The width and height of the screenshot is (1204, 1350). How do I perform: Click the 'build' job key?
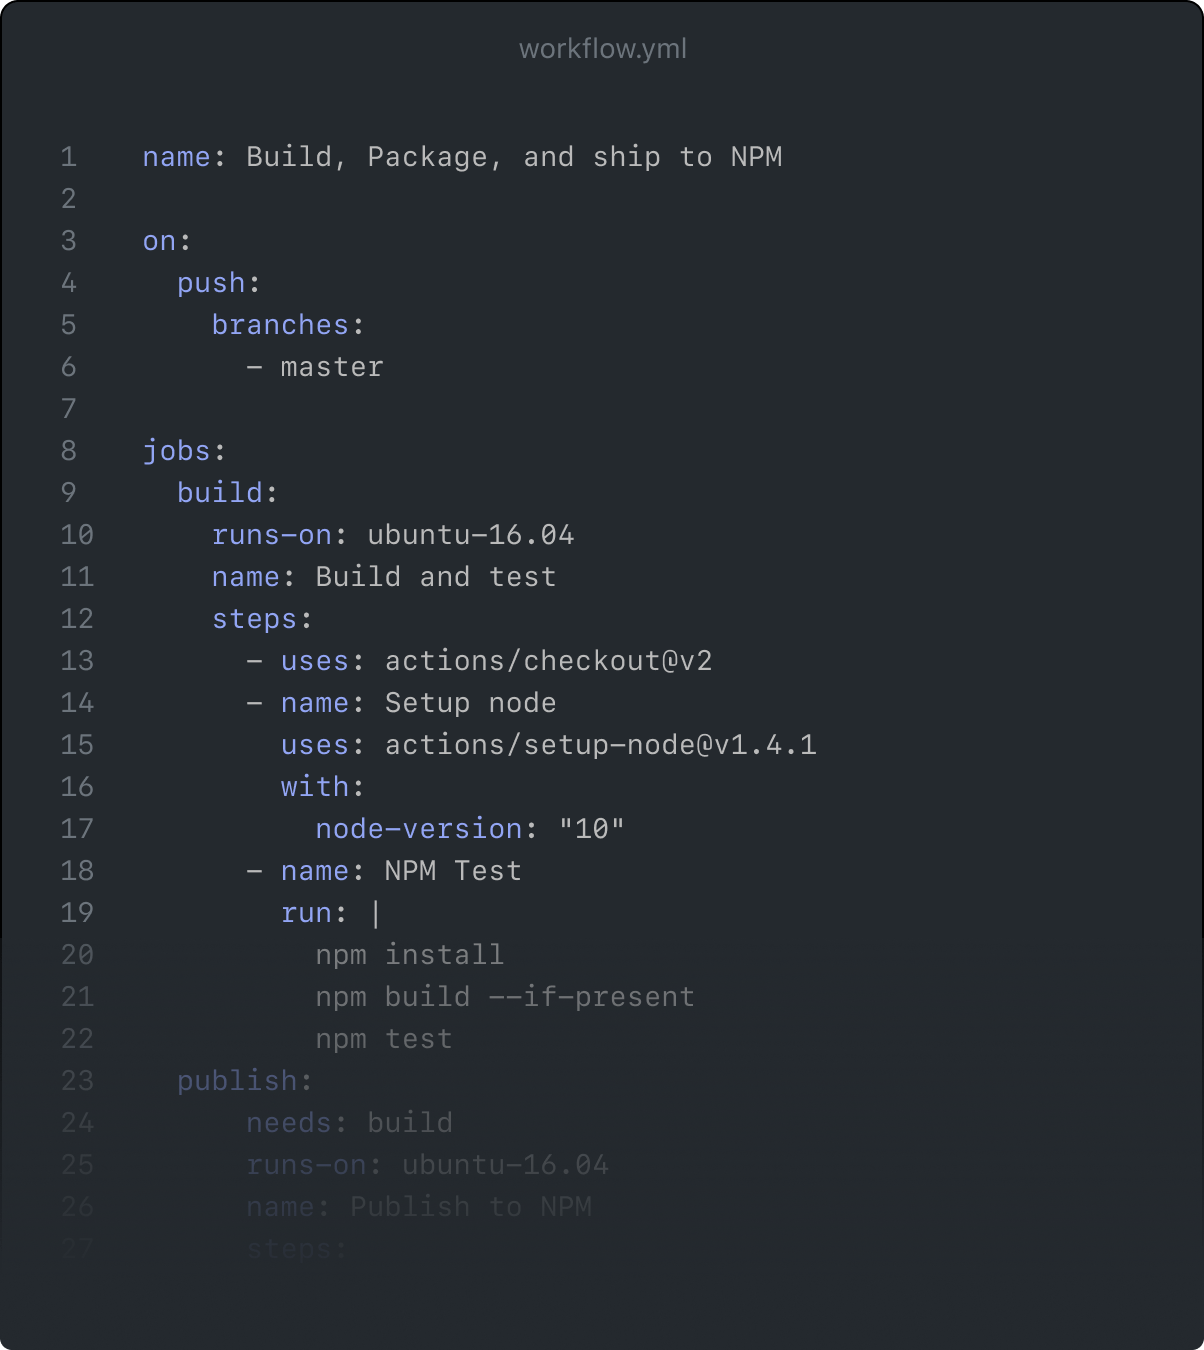coord(219,493)
